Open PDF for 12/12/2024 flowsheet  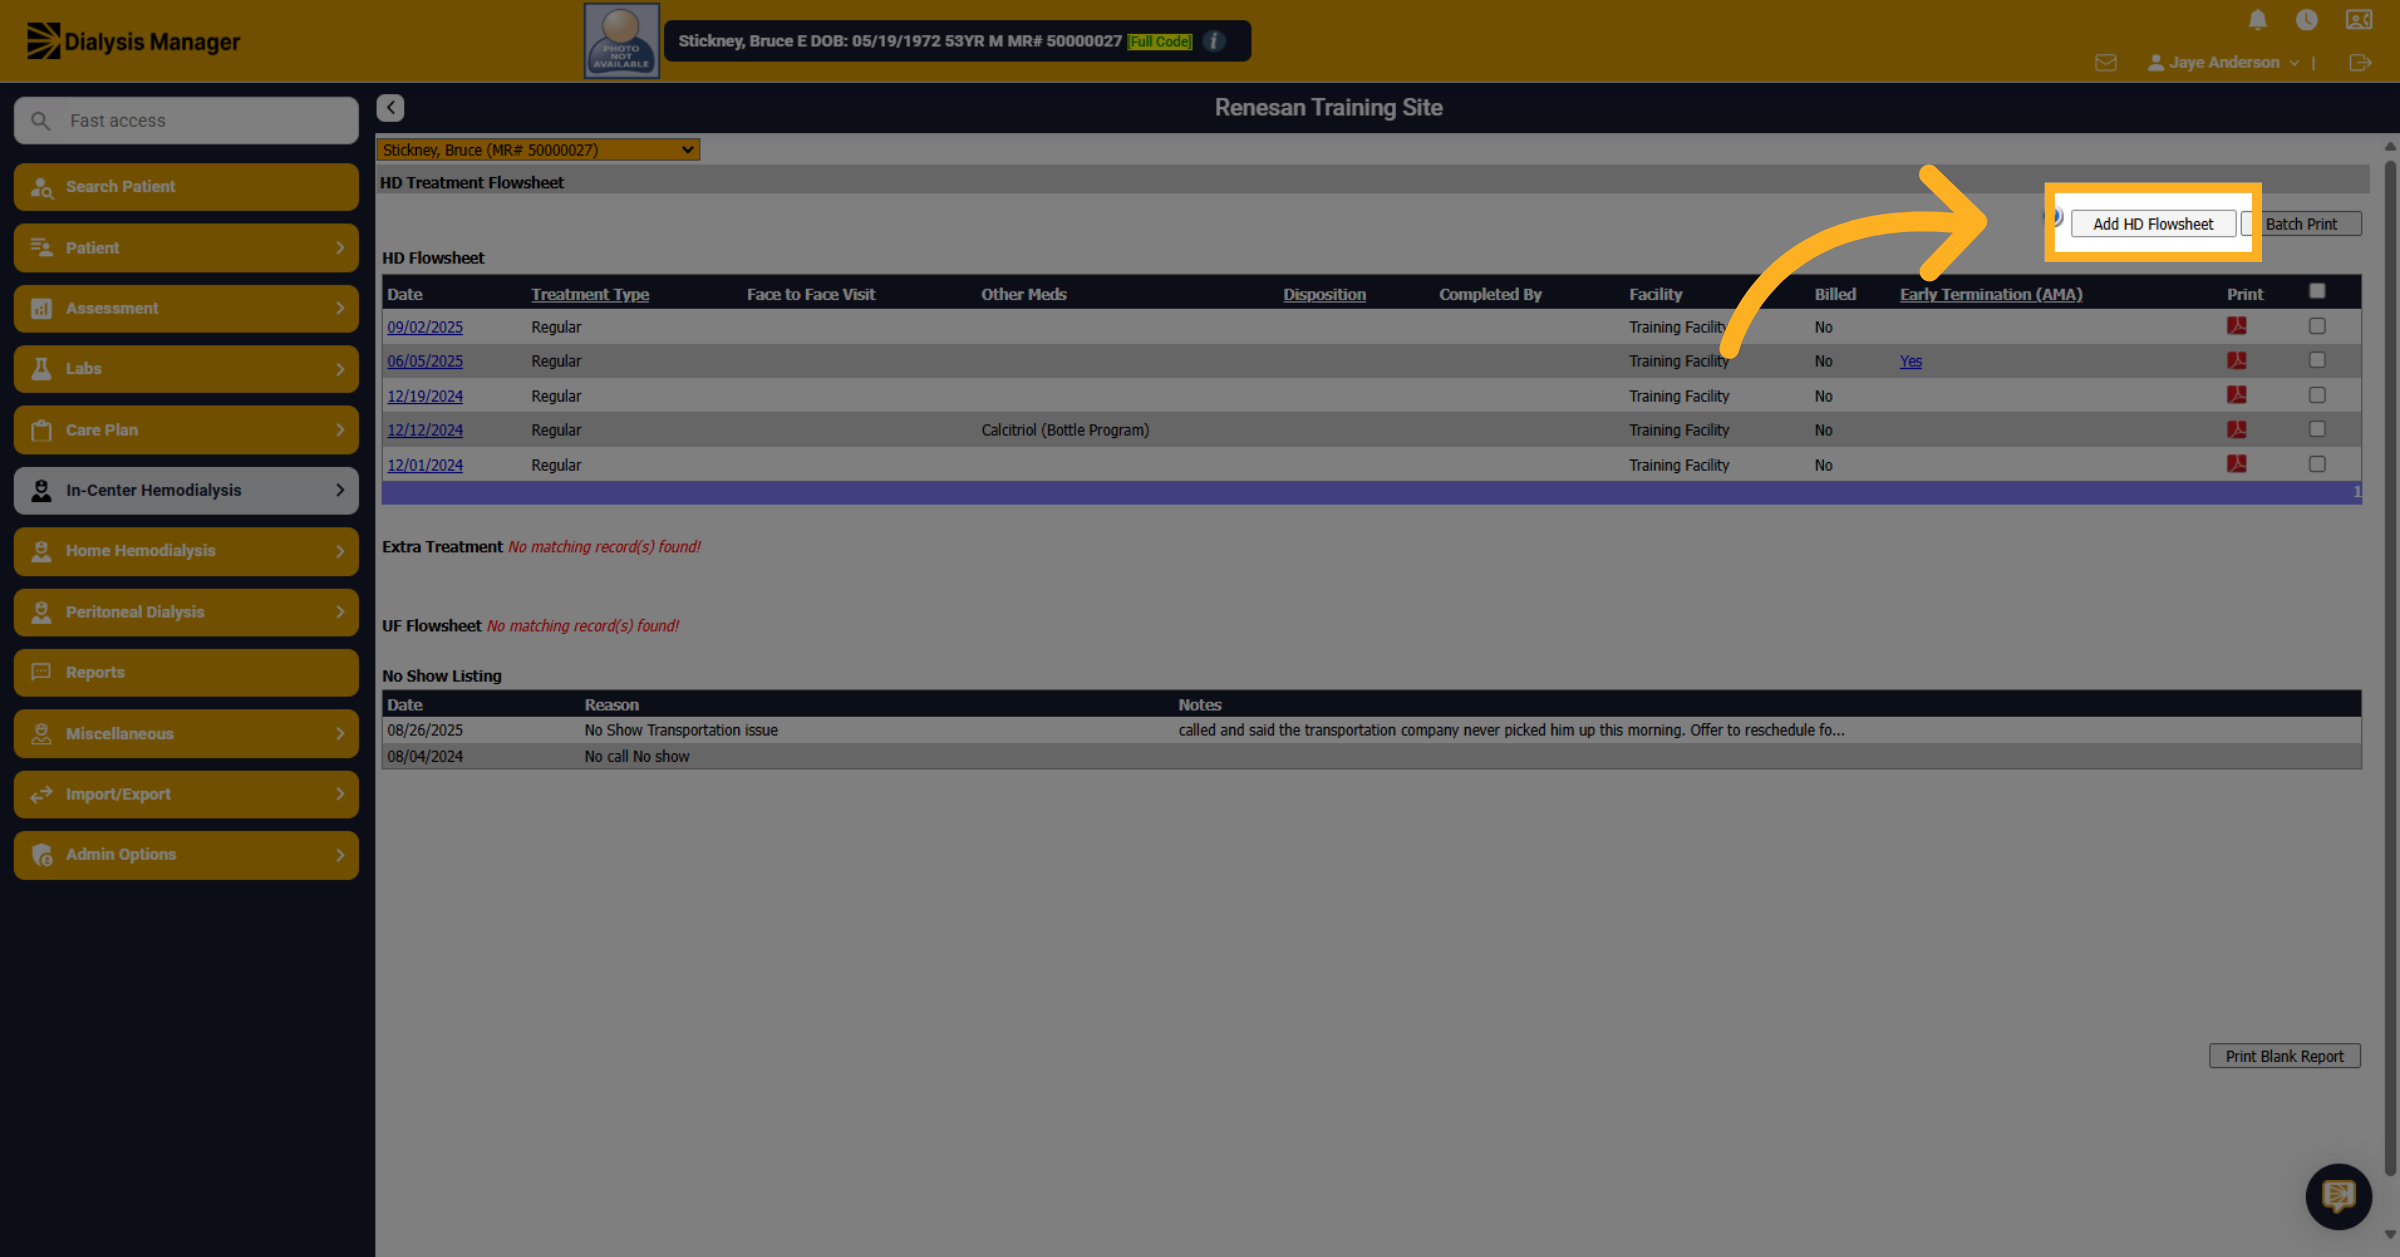(x=2237, y=429)
